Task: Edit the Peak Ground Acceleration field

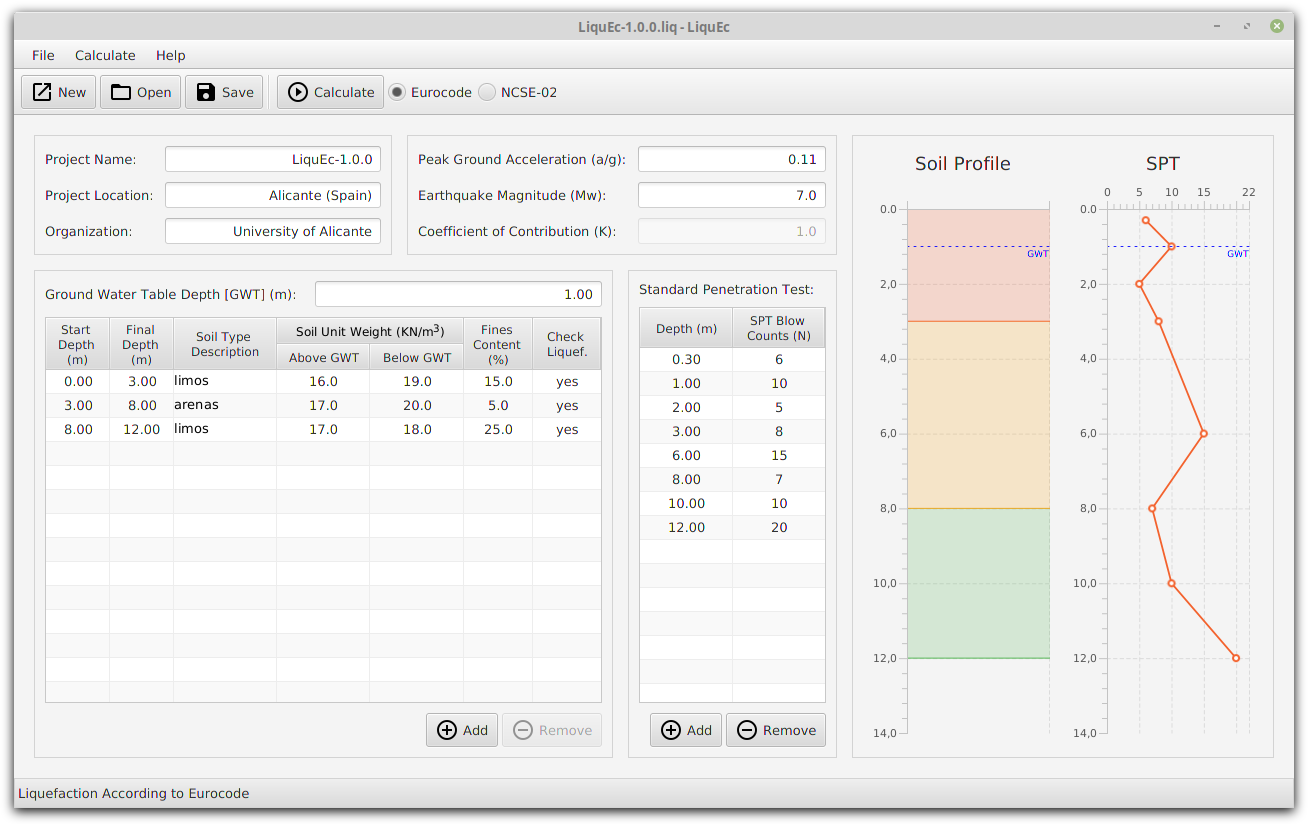Action: point(732,159)
